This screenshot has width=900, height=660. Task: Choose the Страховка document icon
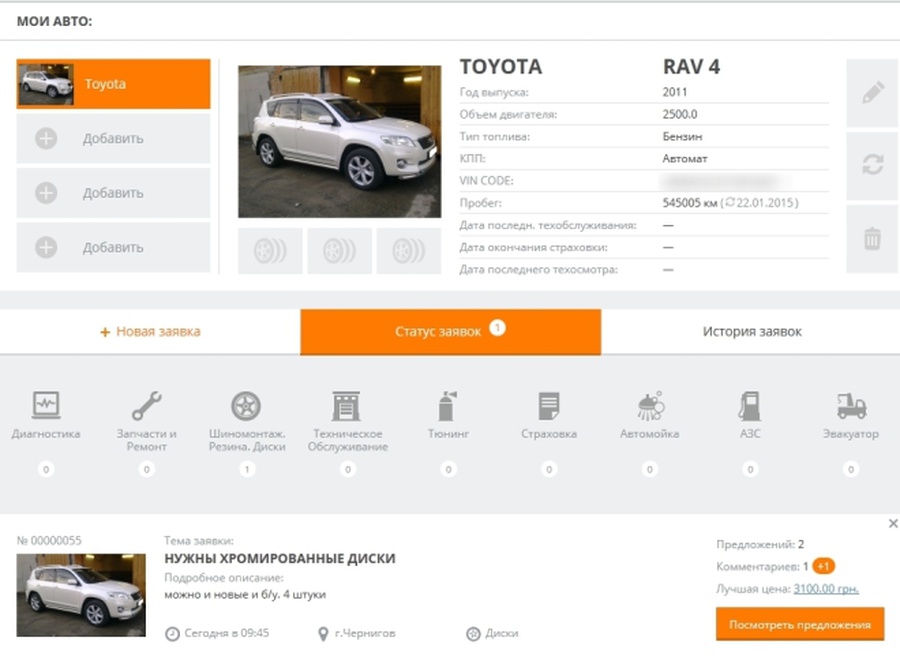tap(549, 405)
